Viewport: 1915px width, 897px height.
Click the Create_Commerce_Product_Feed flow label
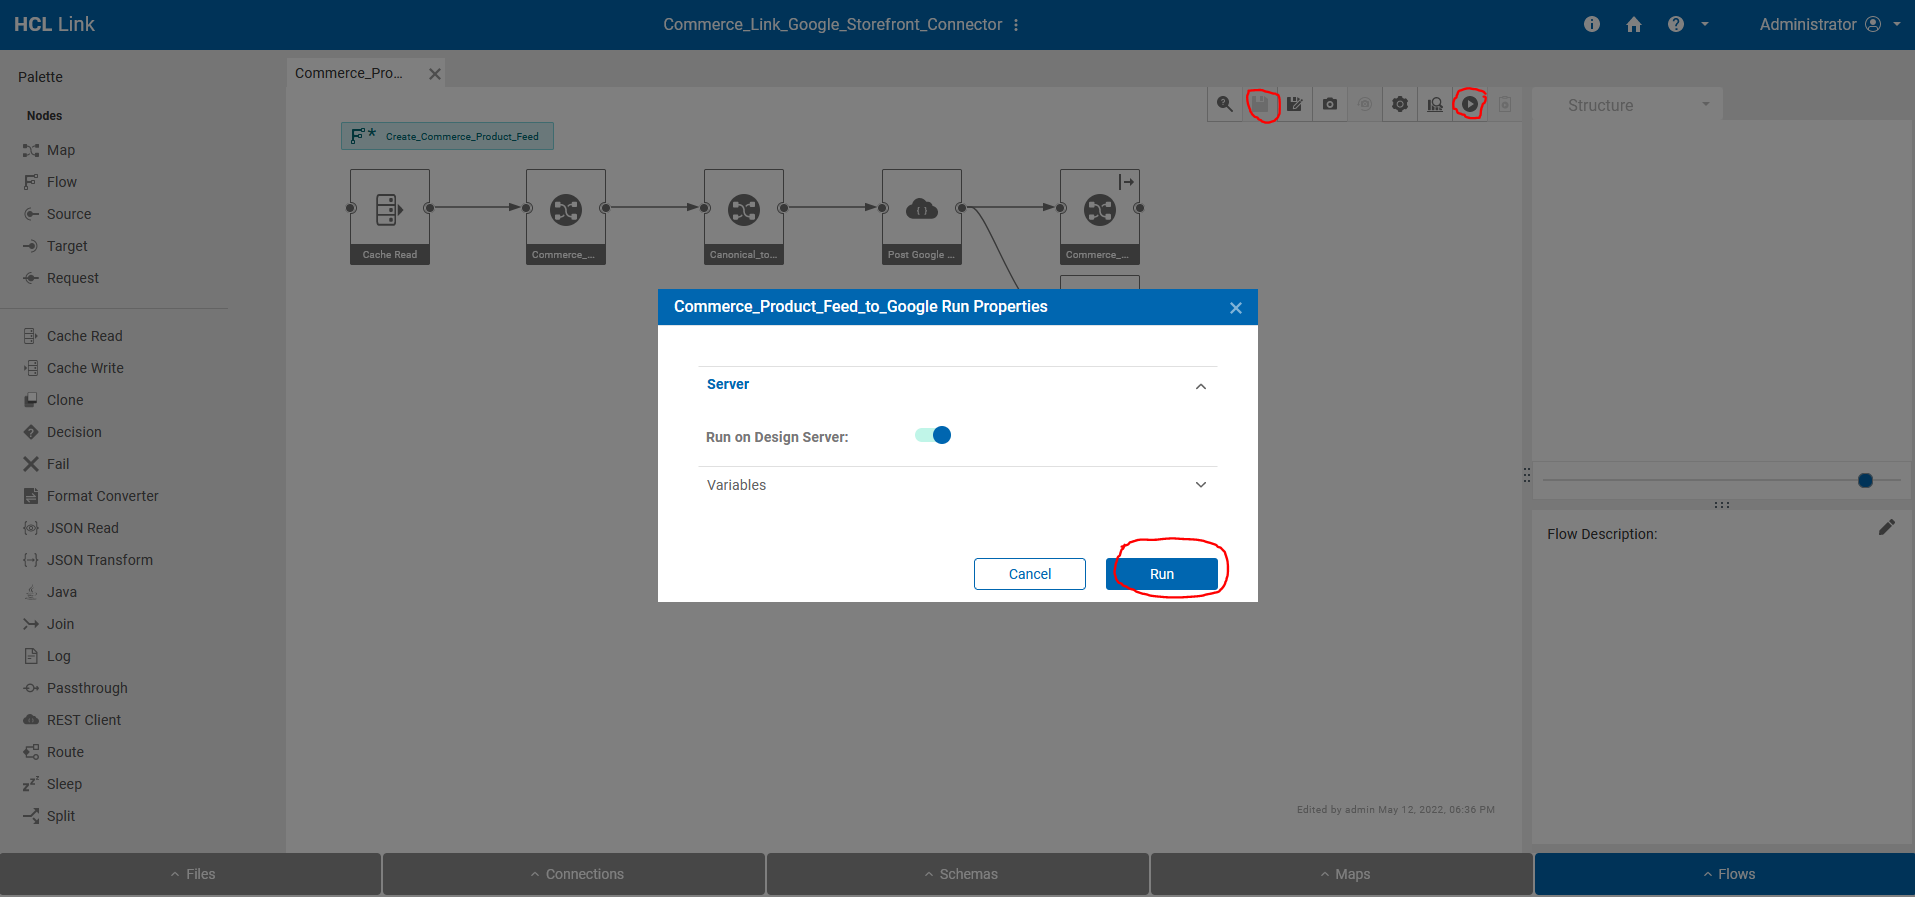447,136
